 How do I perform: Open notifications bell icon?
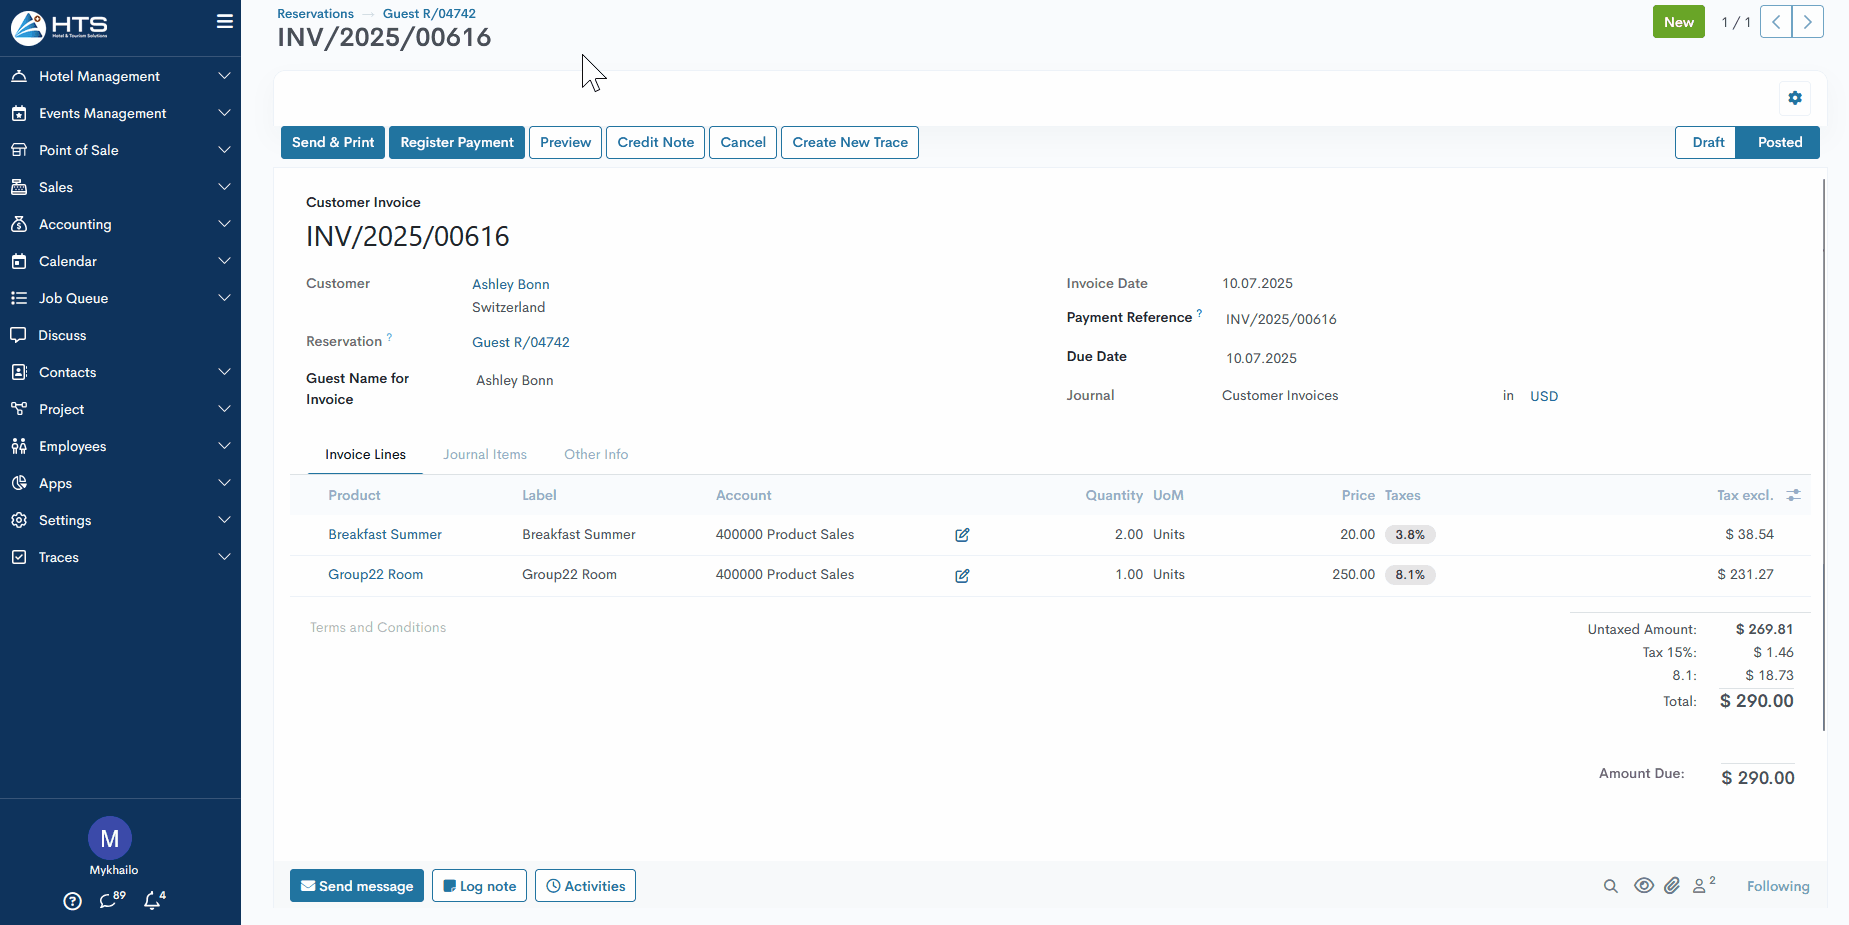tap(152, 901)
